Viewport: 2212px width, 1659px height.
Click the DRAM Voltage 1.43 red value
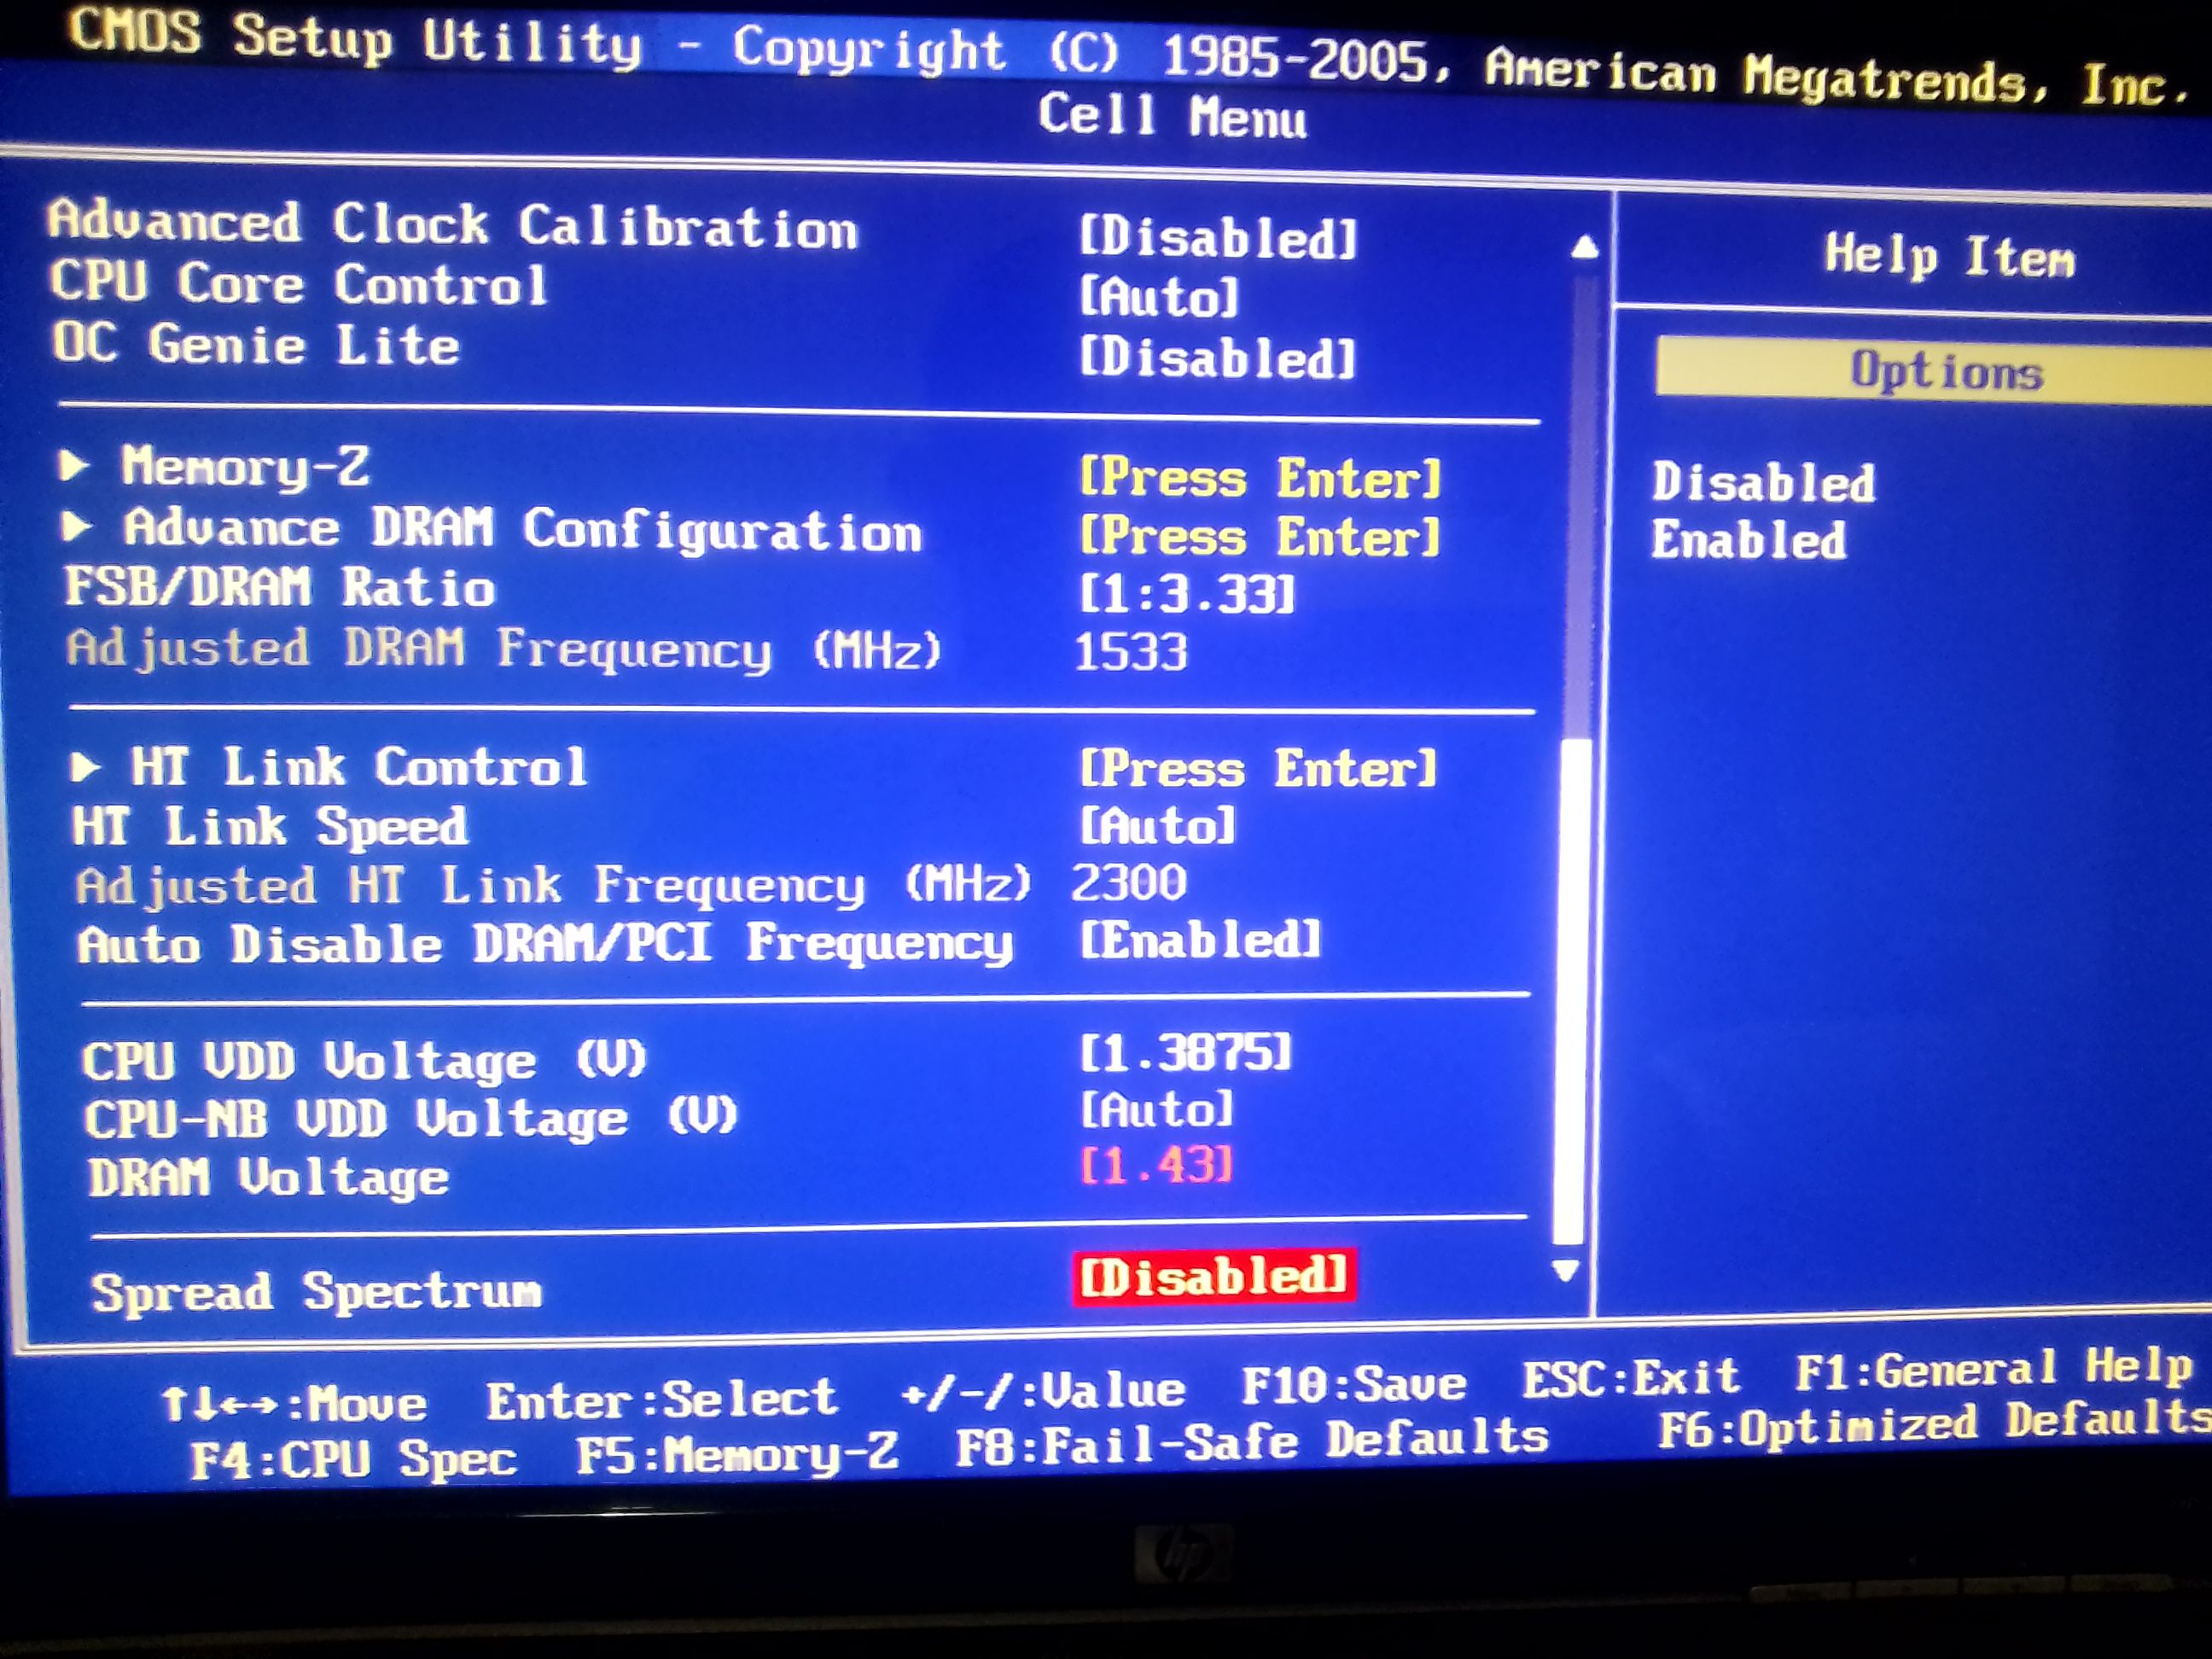(x=1156, y=1166)
